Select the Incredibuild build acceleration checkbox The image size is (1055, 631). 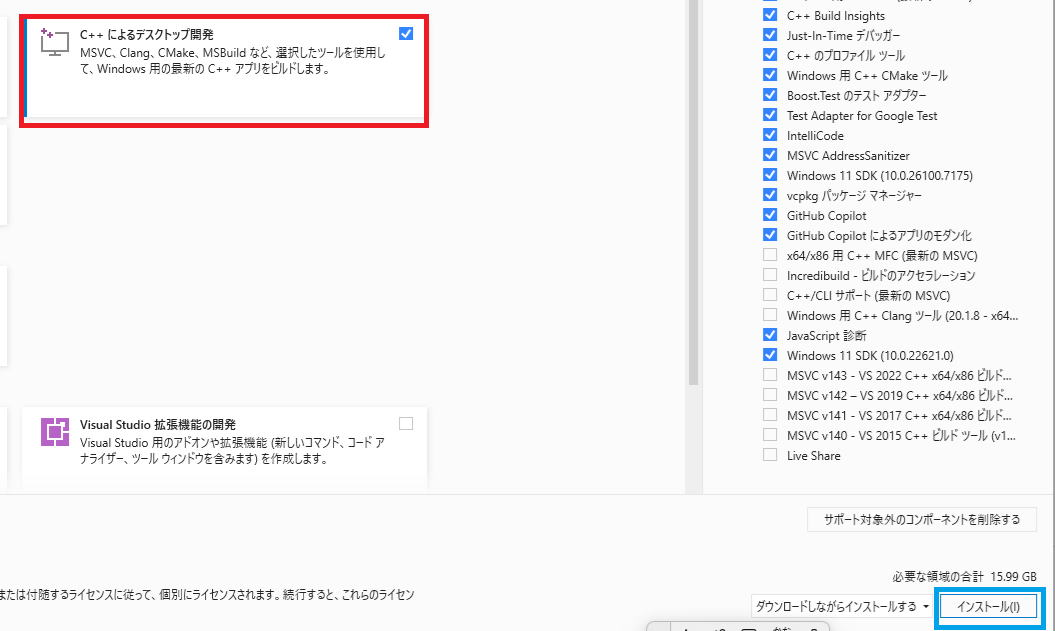(x=770, y=275)
